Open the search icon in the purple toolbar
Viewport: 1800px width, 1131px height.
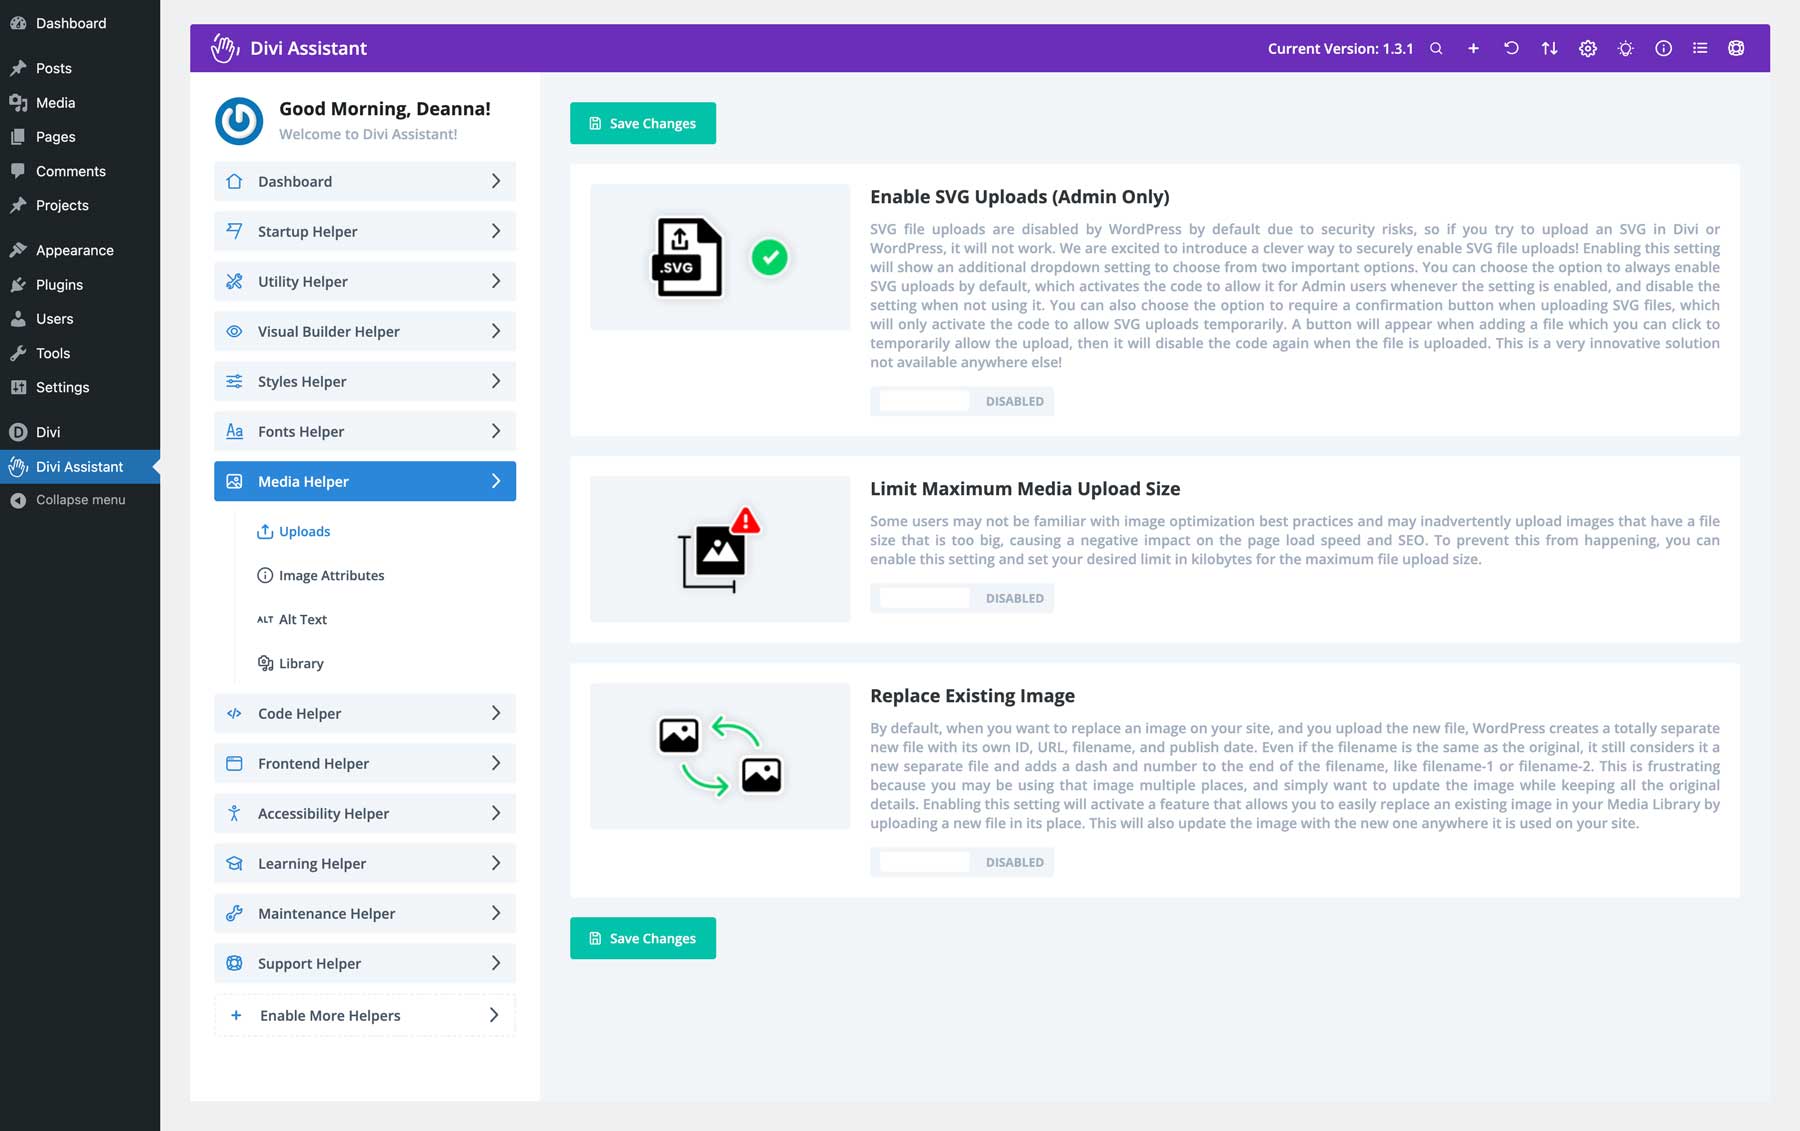(1435, 47)
